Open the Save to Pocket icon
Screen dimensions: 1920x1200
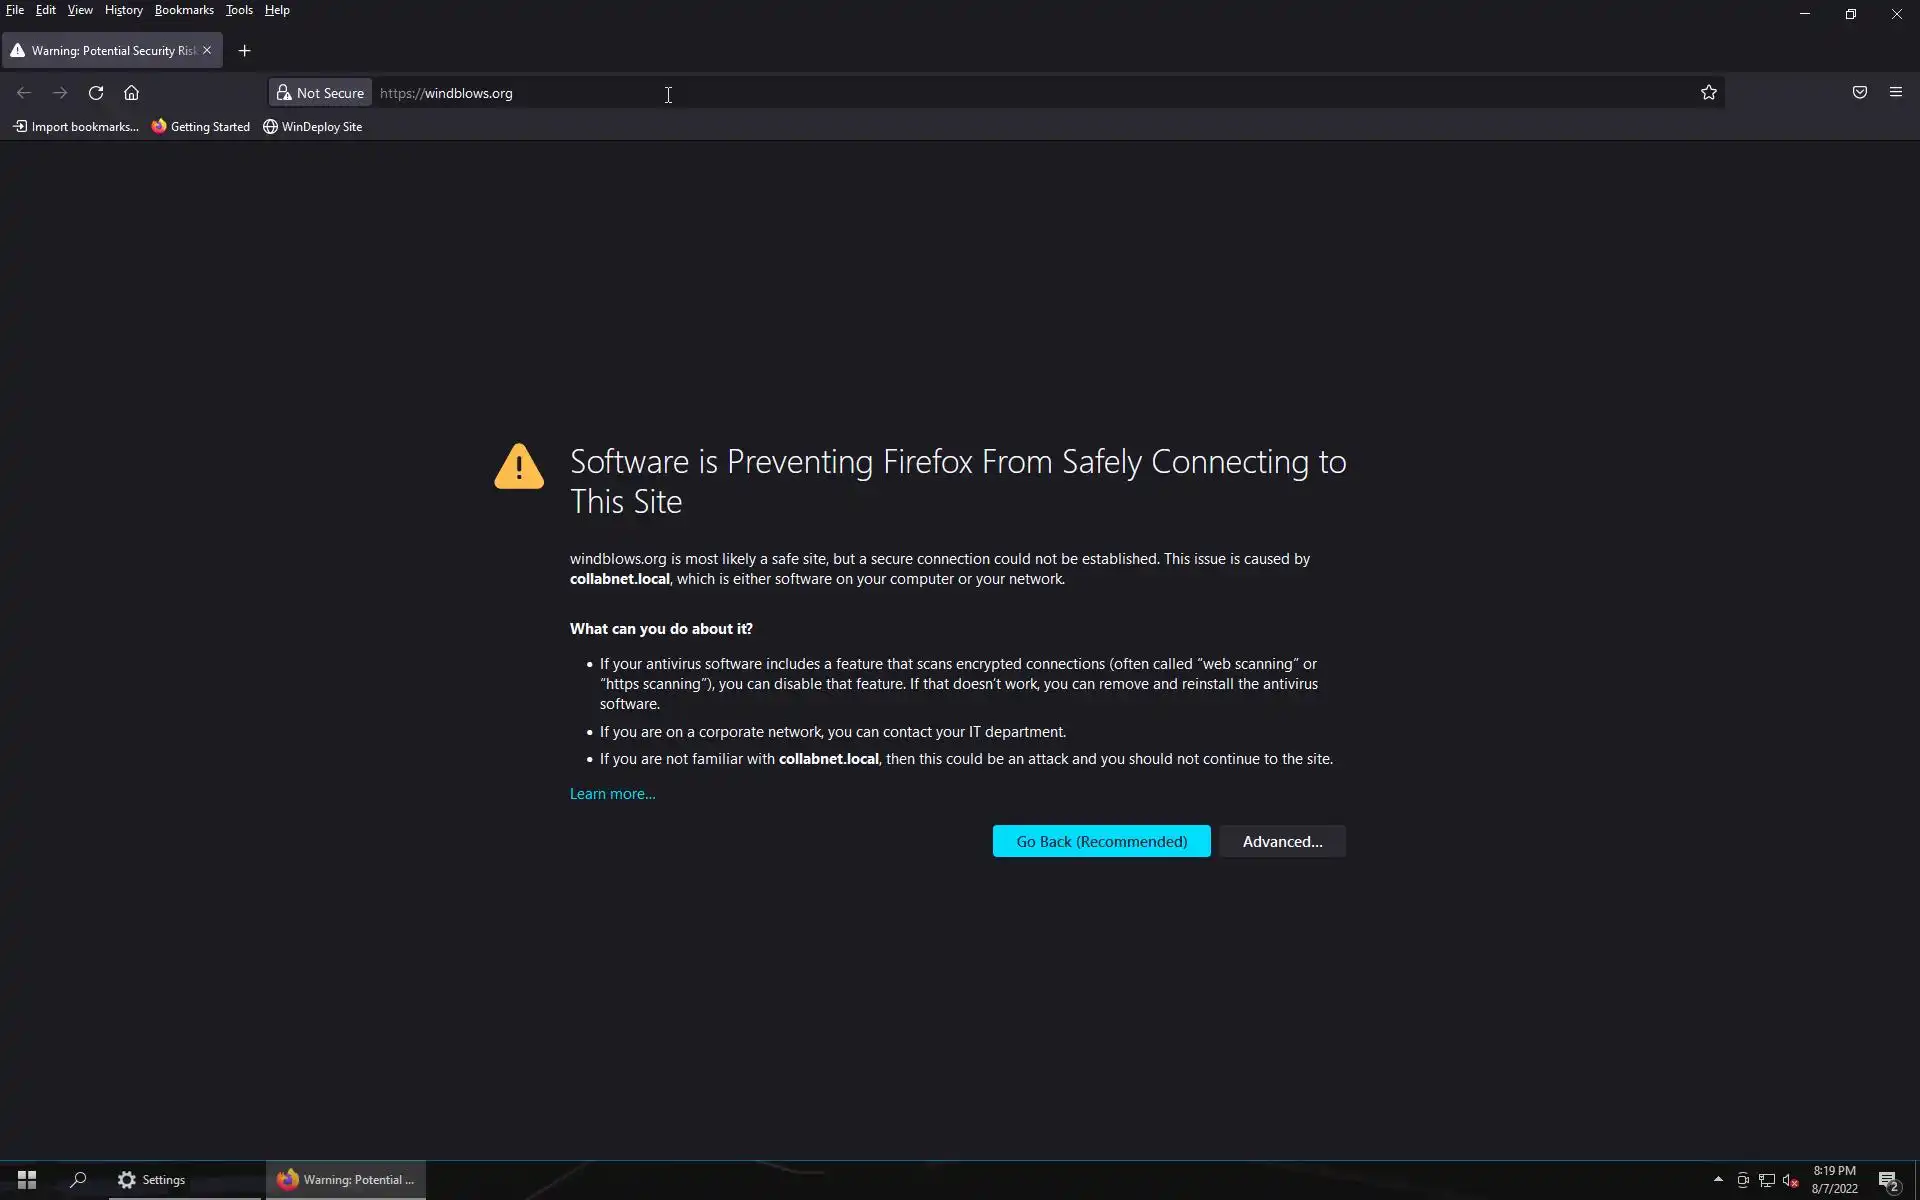[1859, 93]
